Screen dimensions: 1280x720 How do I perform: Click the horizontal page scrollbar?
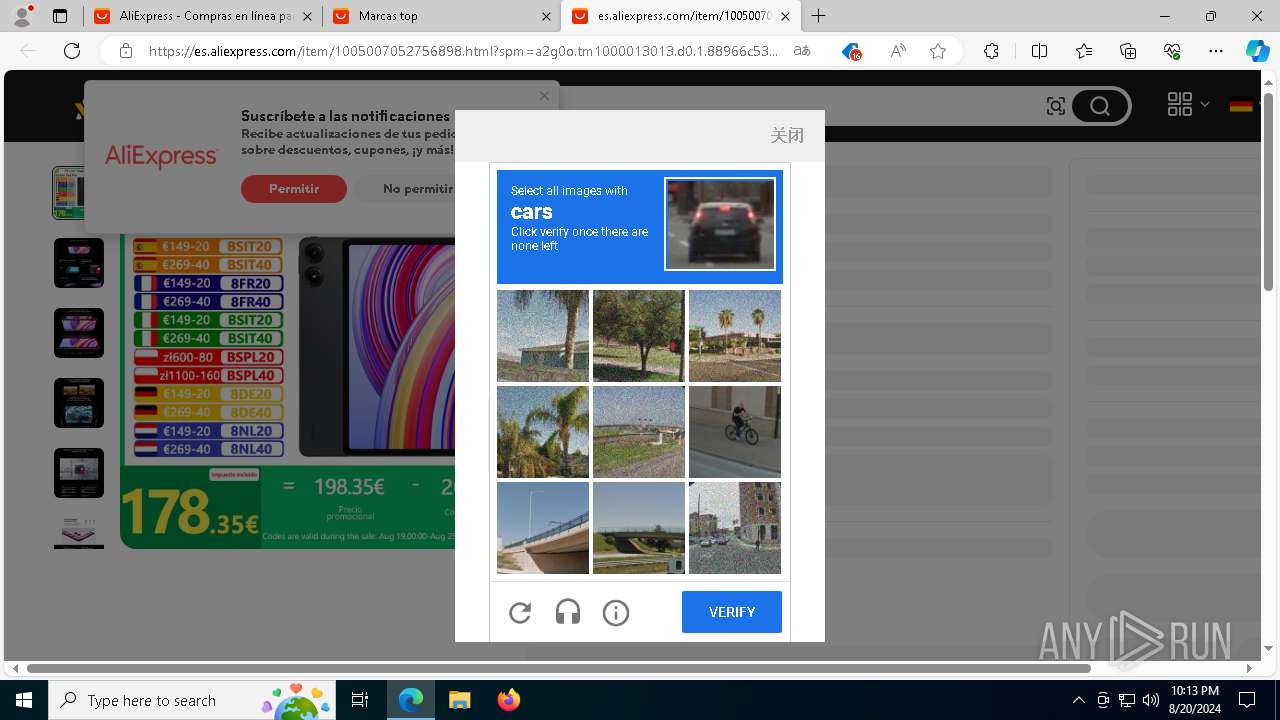tap(558, 668)
